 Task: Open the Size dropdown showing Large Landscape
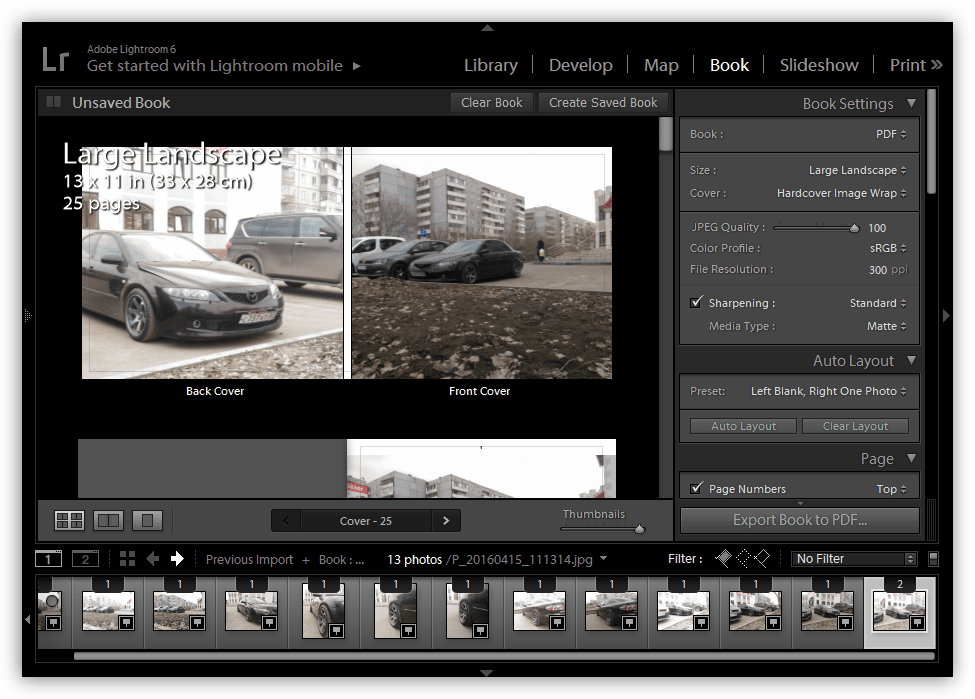coord(857,171)
